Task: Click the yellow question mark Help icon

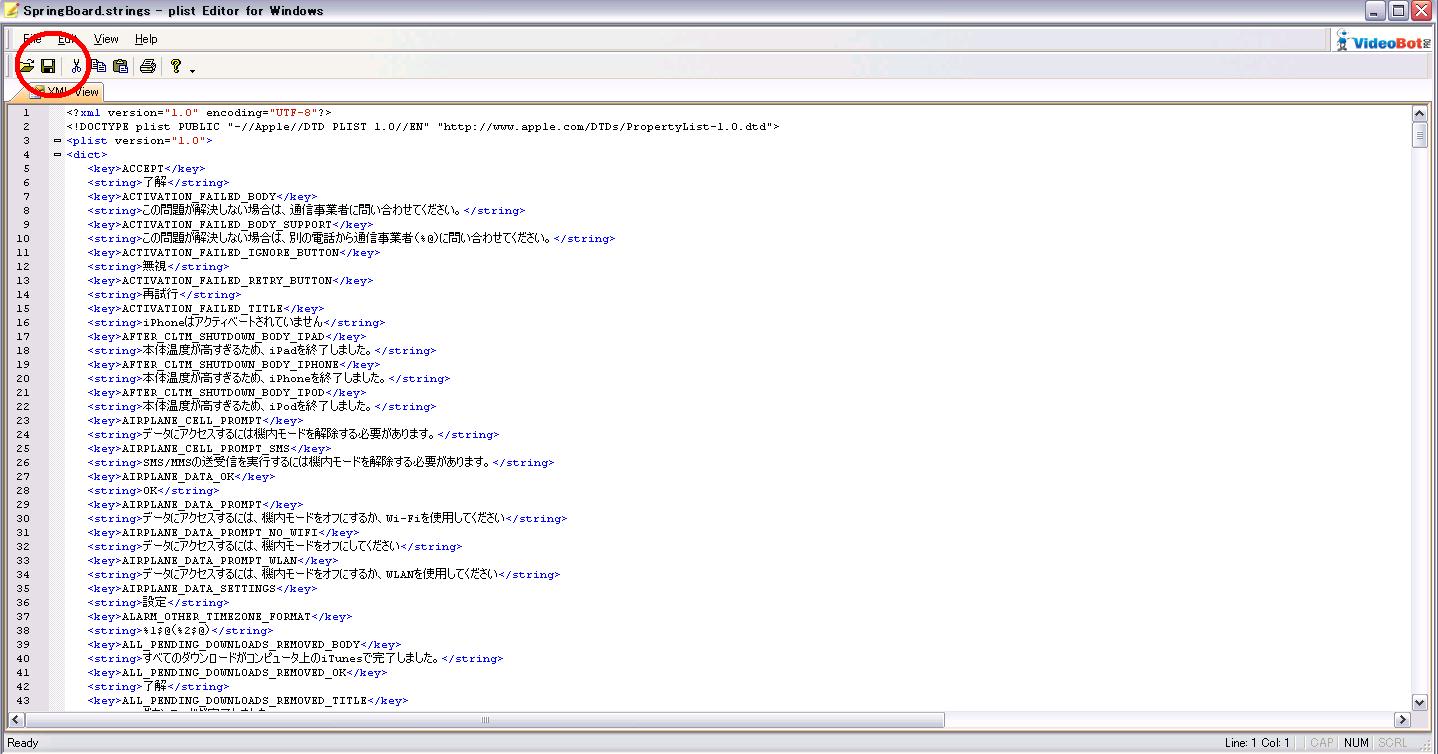Action: [176, 66]
